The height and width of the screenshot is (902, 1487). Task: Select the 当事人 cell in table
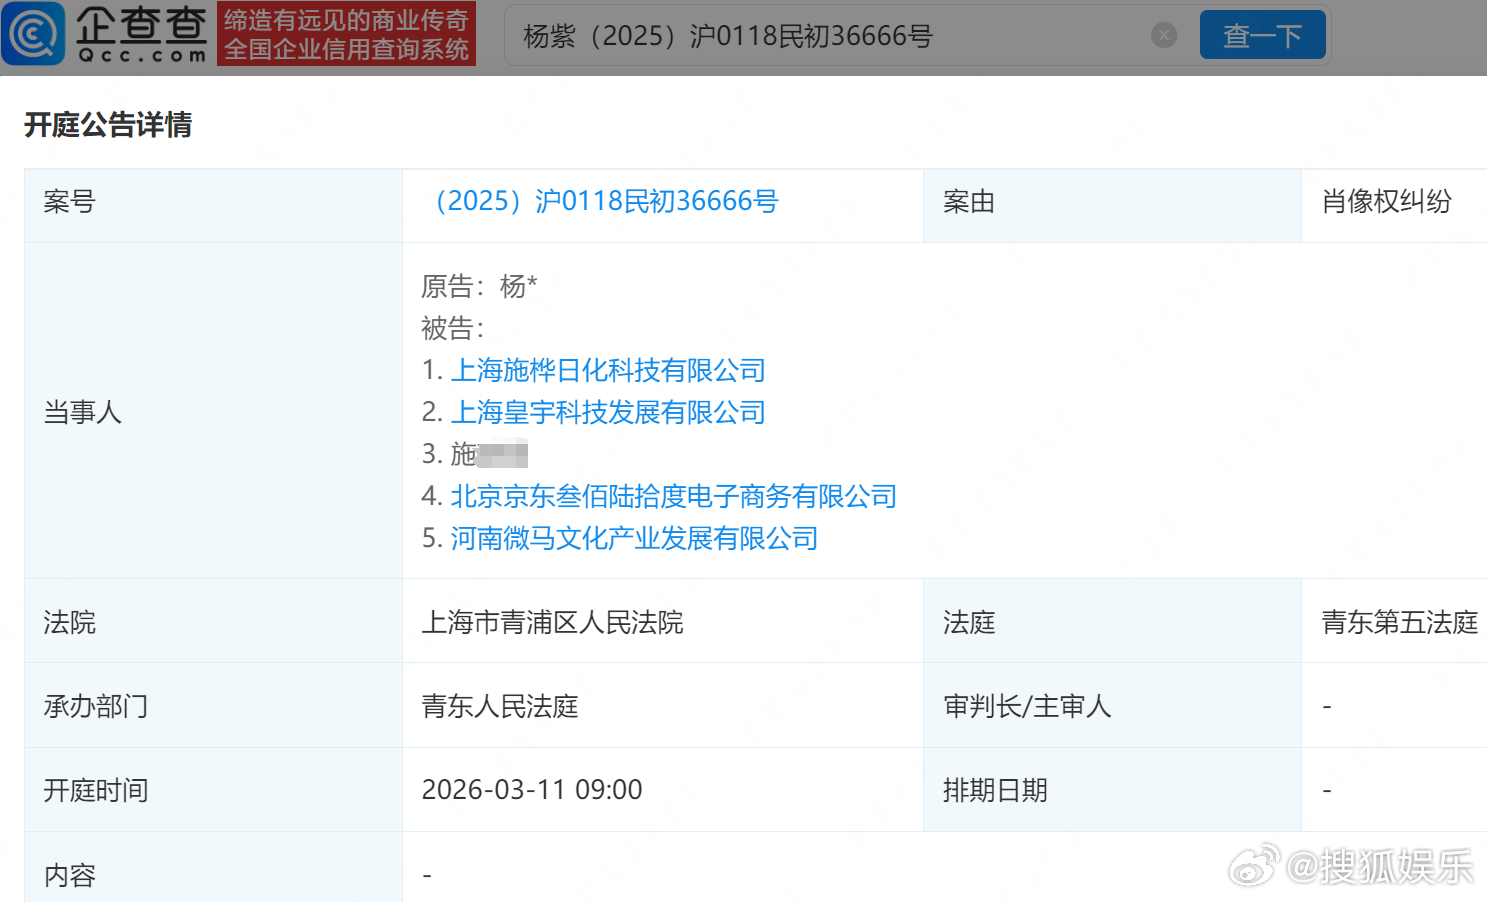83,412
